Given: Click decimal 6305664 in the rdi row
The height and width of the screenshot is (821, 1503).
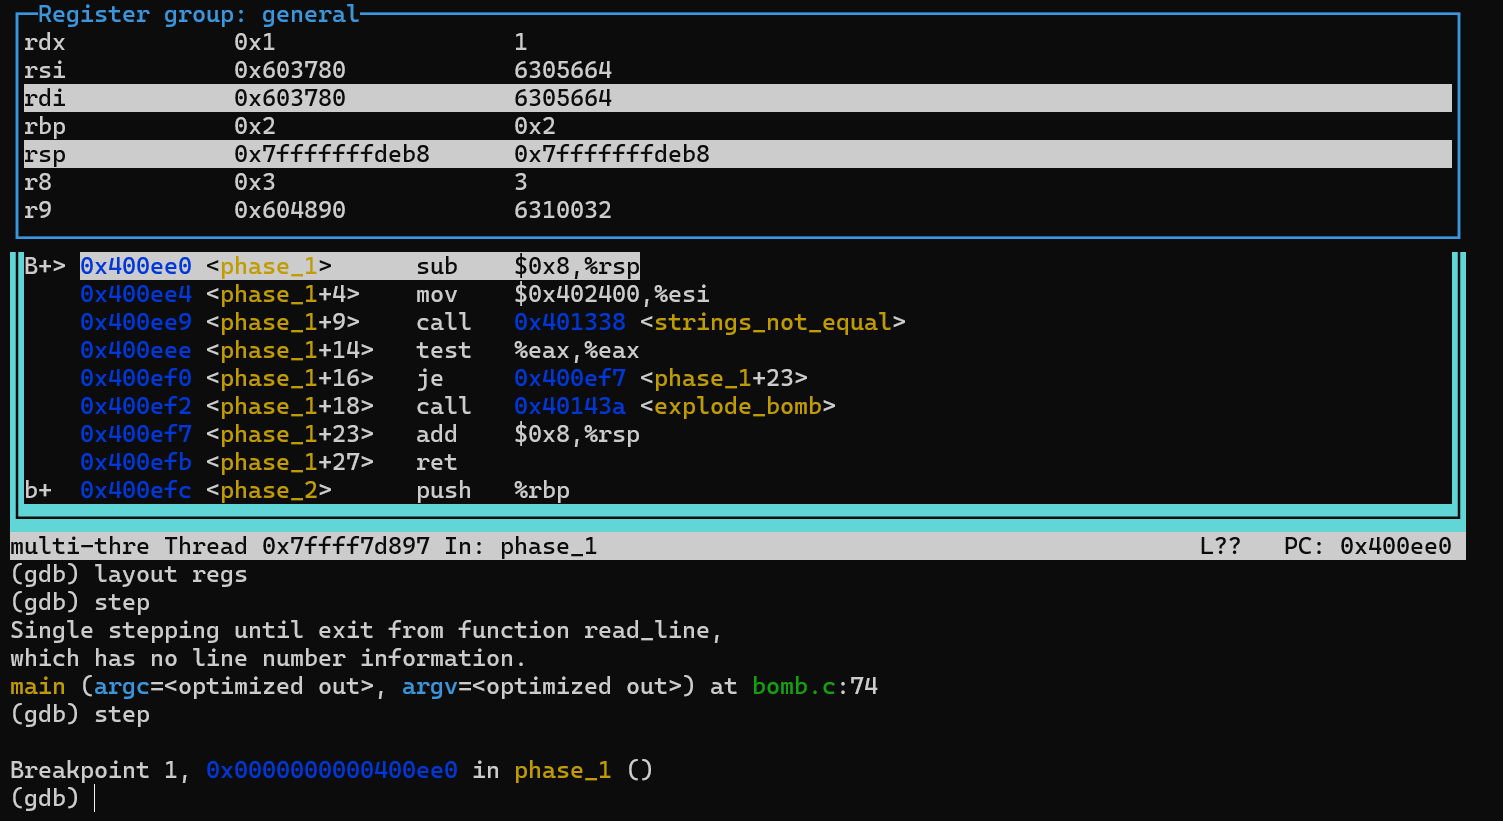Looking at the screenshot, I should pyautogui.click(x=563, y=98).
